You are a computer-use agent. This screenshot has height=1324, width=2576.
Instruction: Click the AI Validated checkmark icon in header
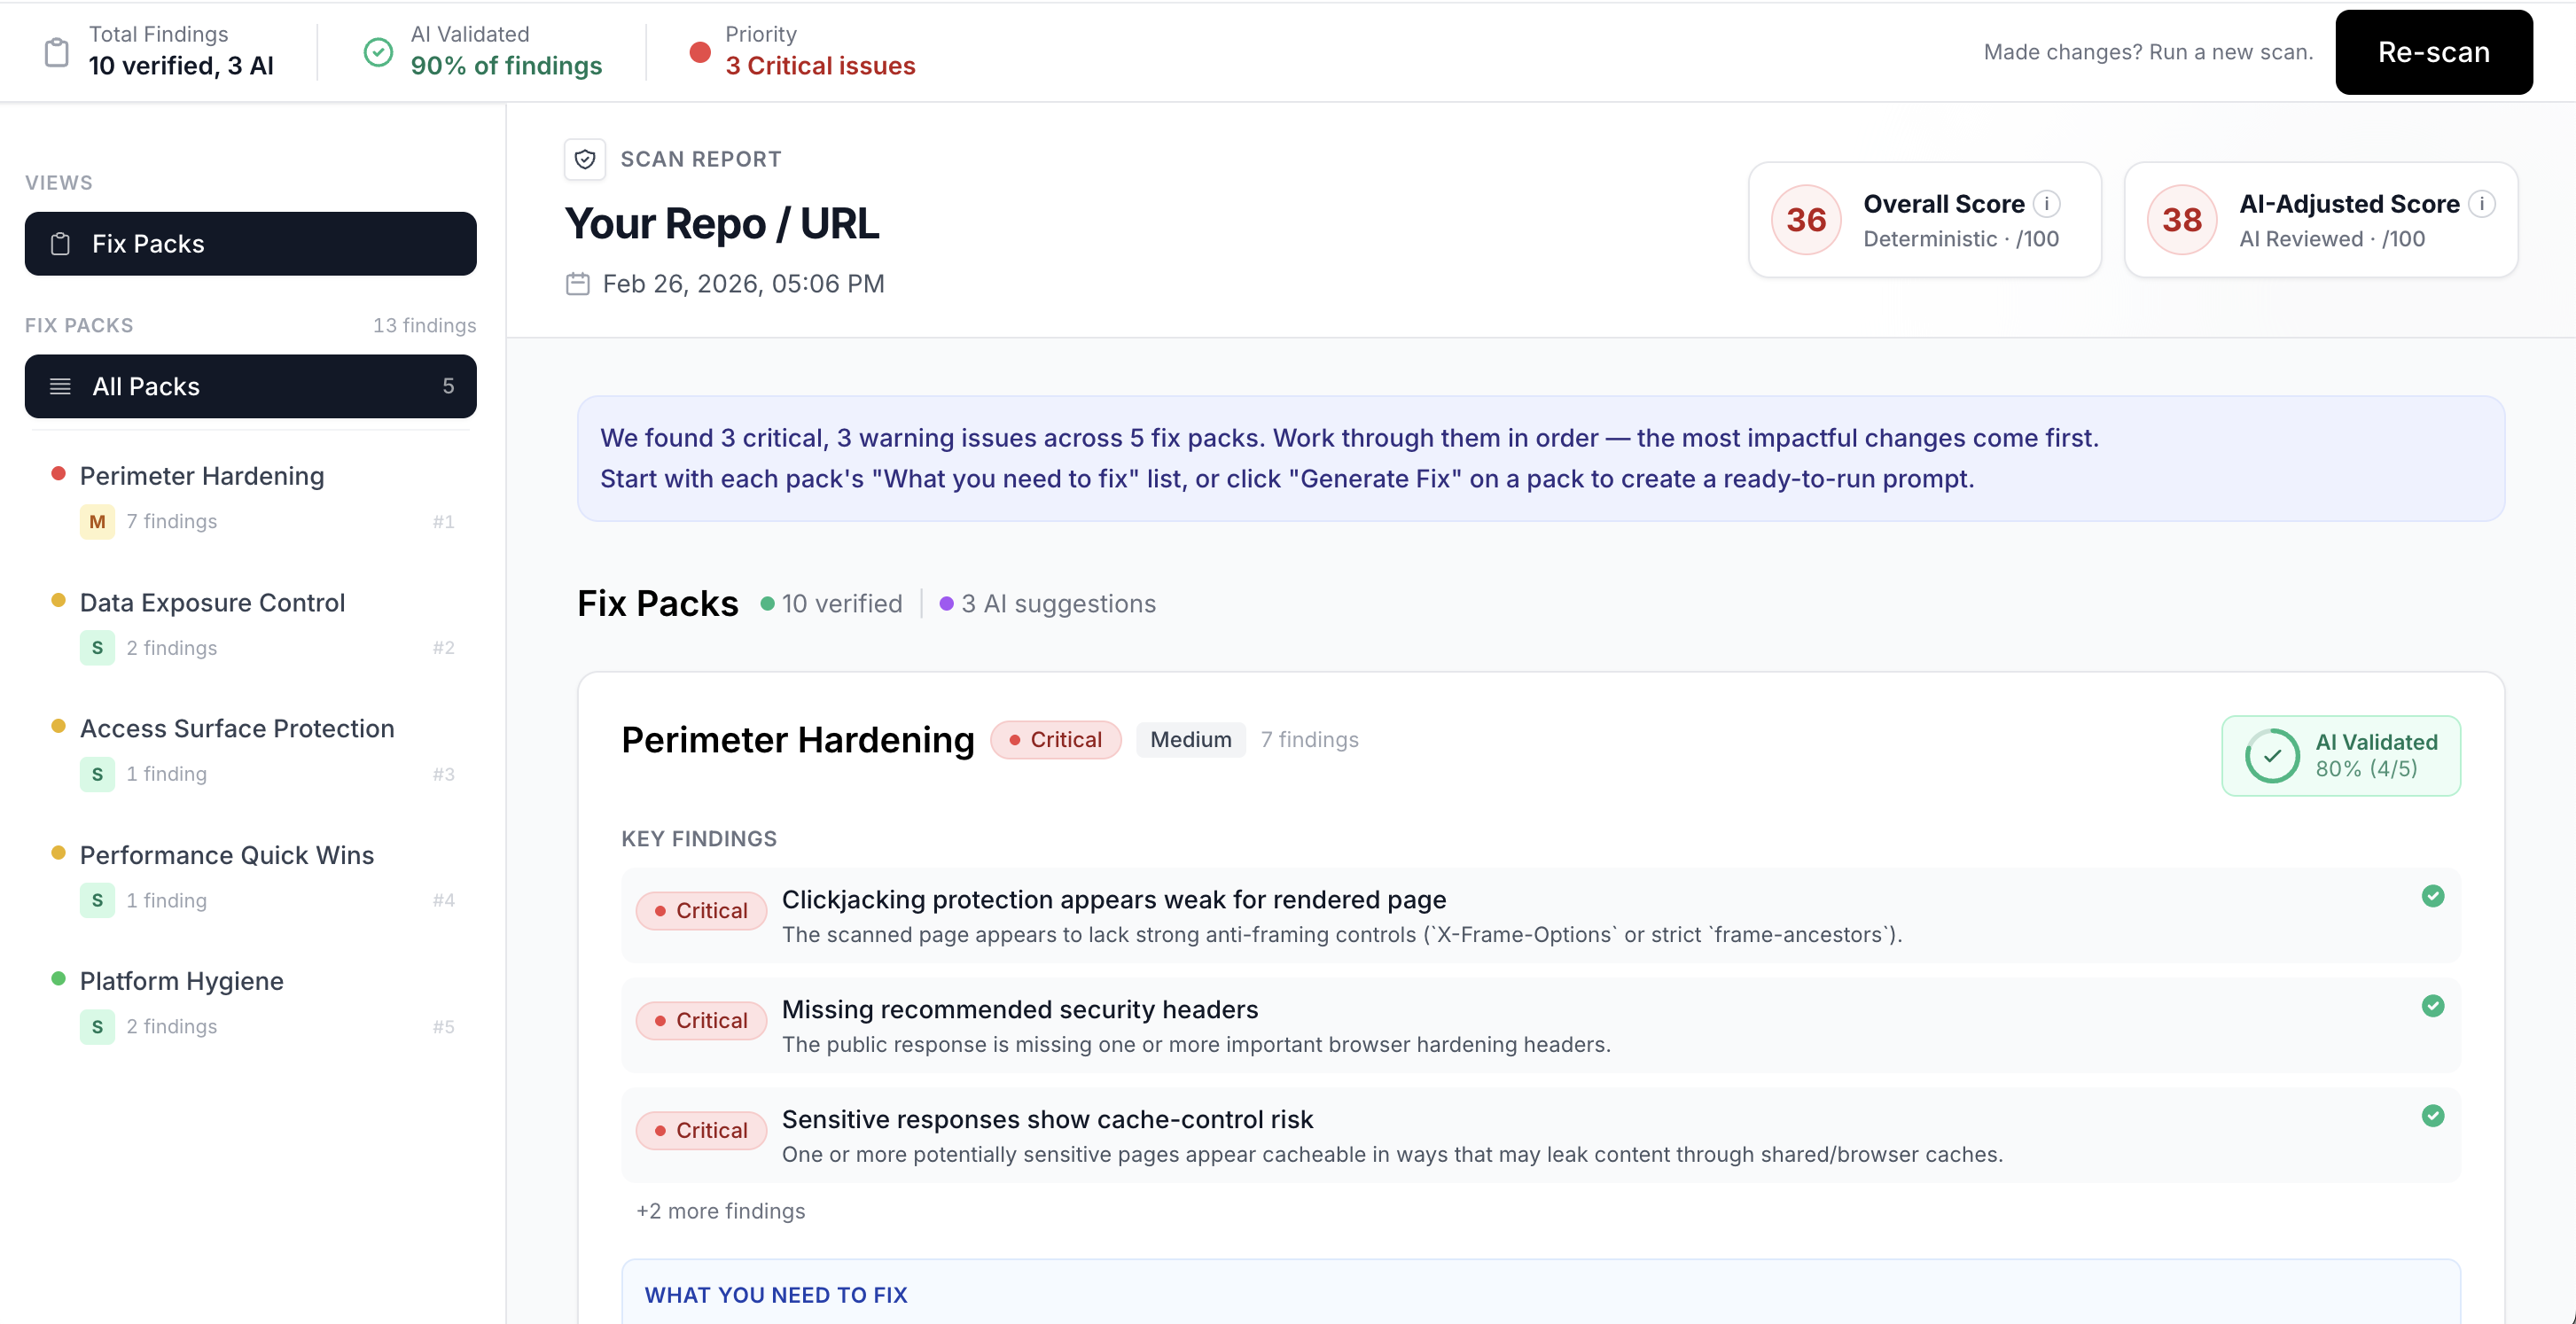(x=378, y=52)
